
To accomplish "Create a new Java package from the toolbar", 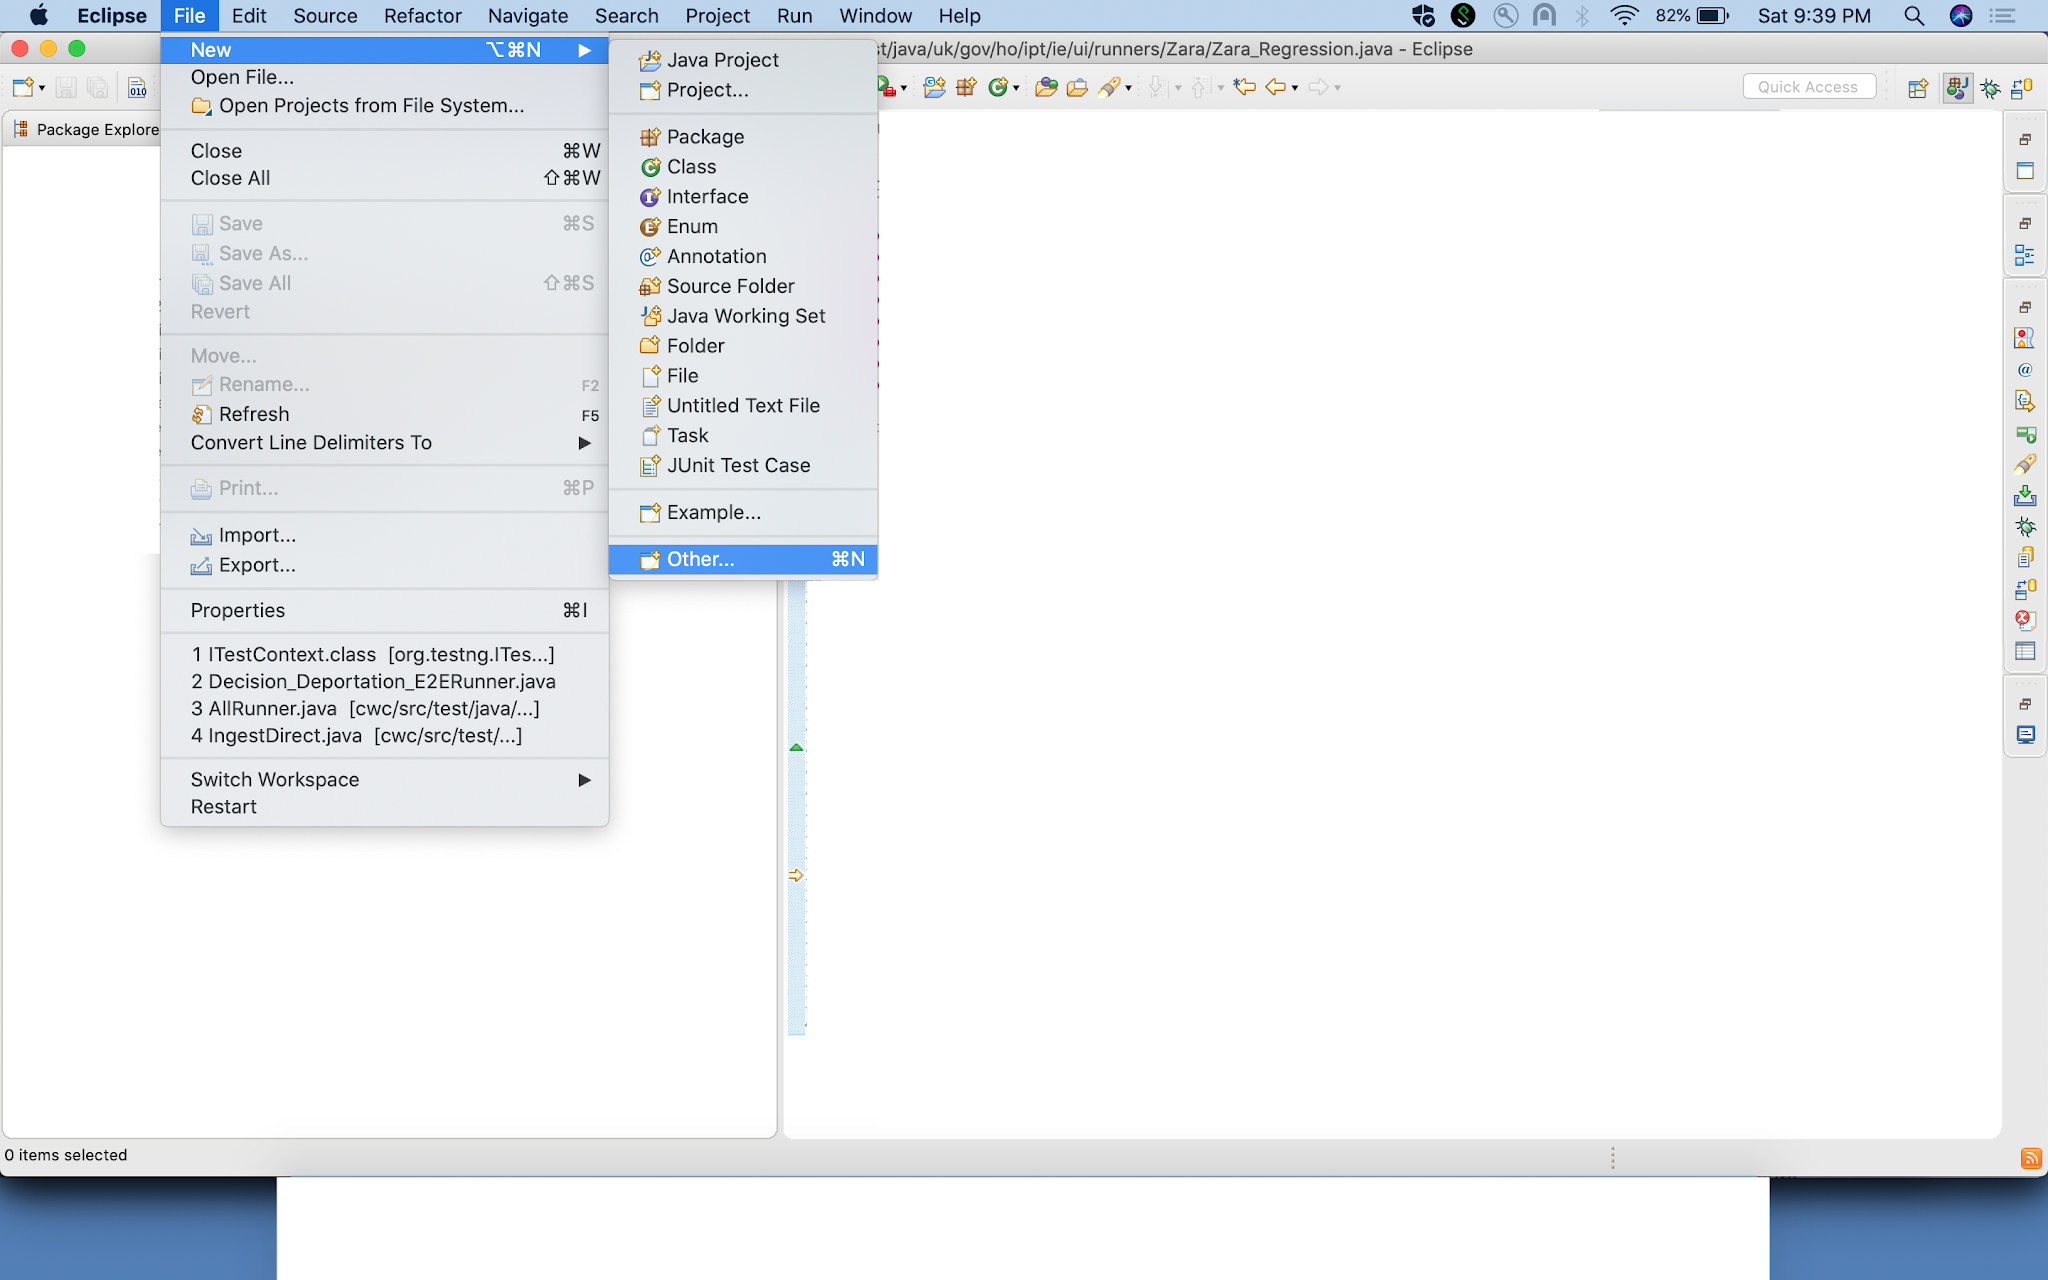I will (965, 88).
